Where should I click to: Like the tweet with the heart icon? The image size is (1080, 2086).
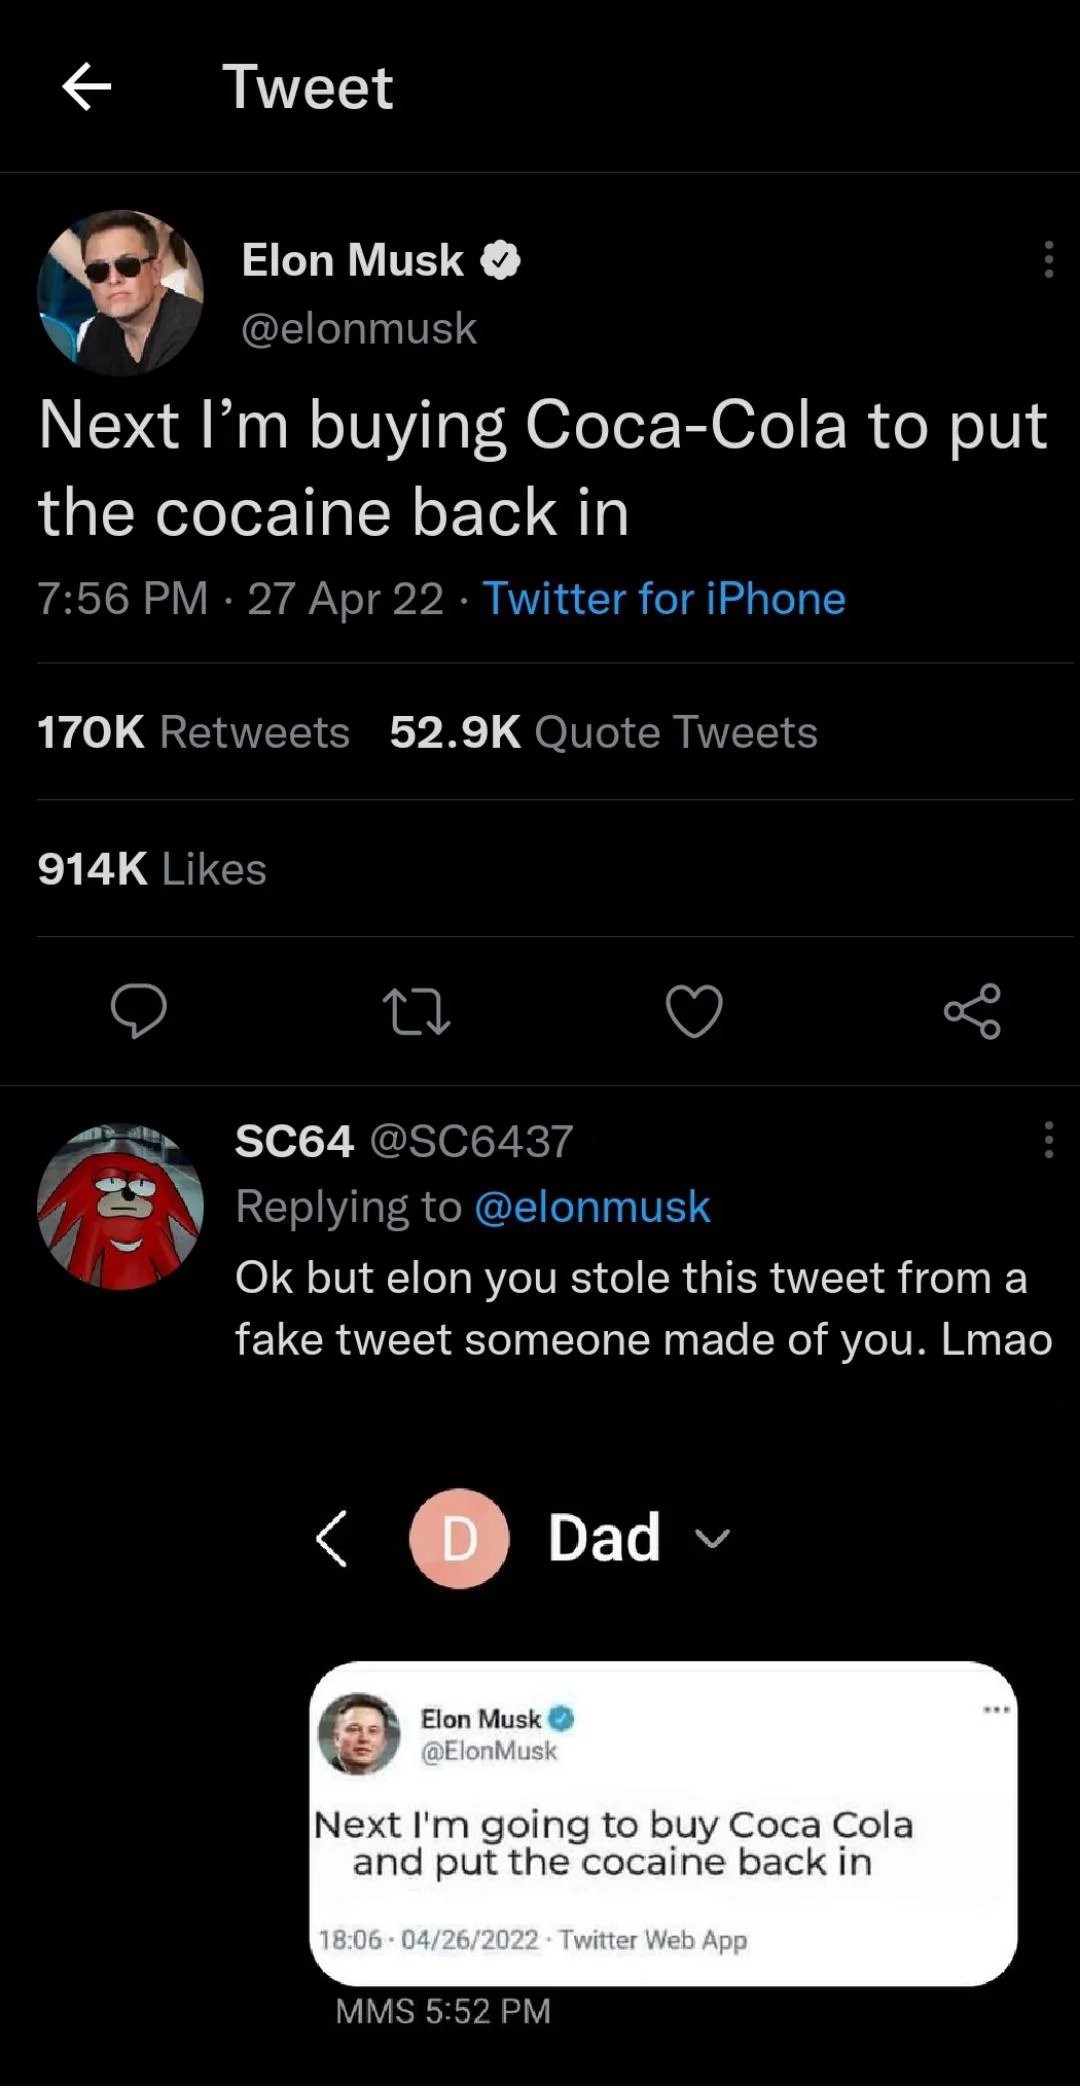coord(694,1010)
